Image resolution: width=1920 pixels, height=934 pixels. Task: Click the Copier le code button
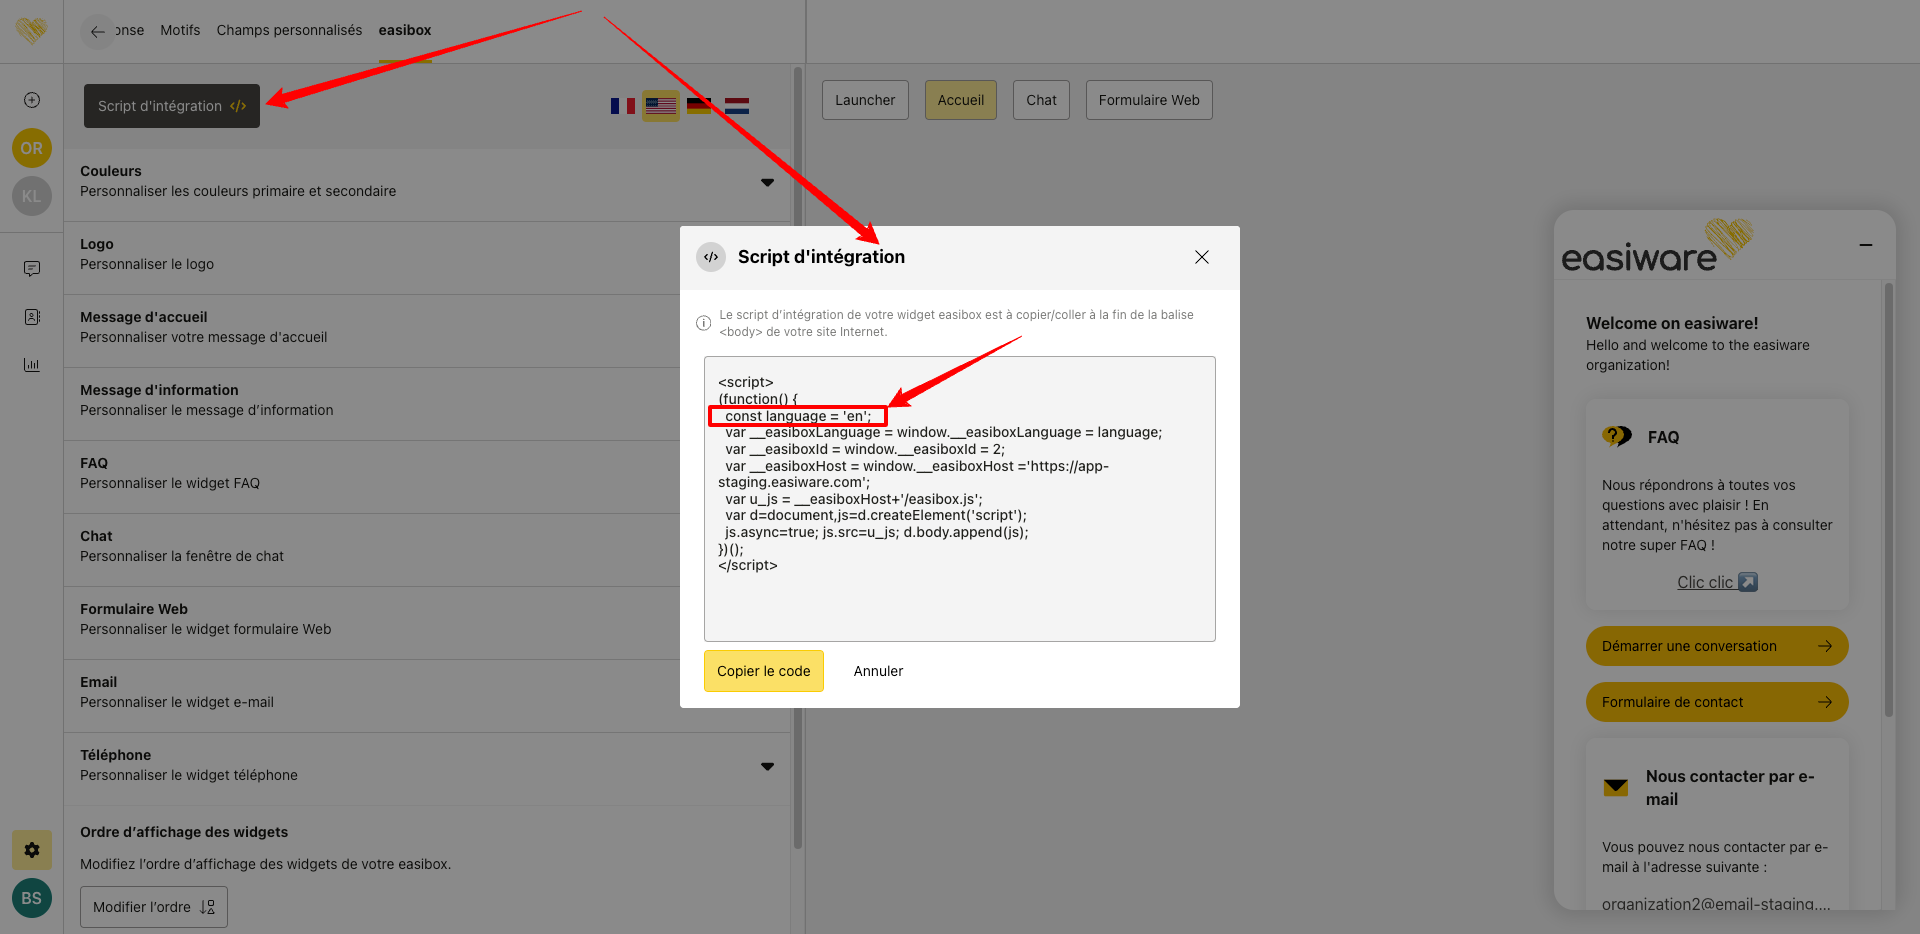[x=763, y=671]
